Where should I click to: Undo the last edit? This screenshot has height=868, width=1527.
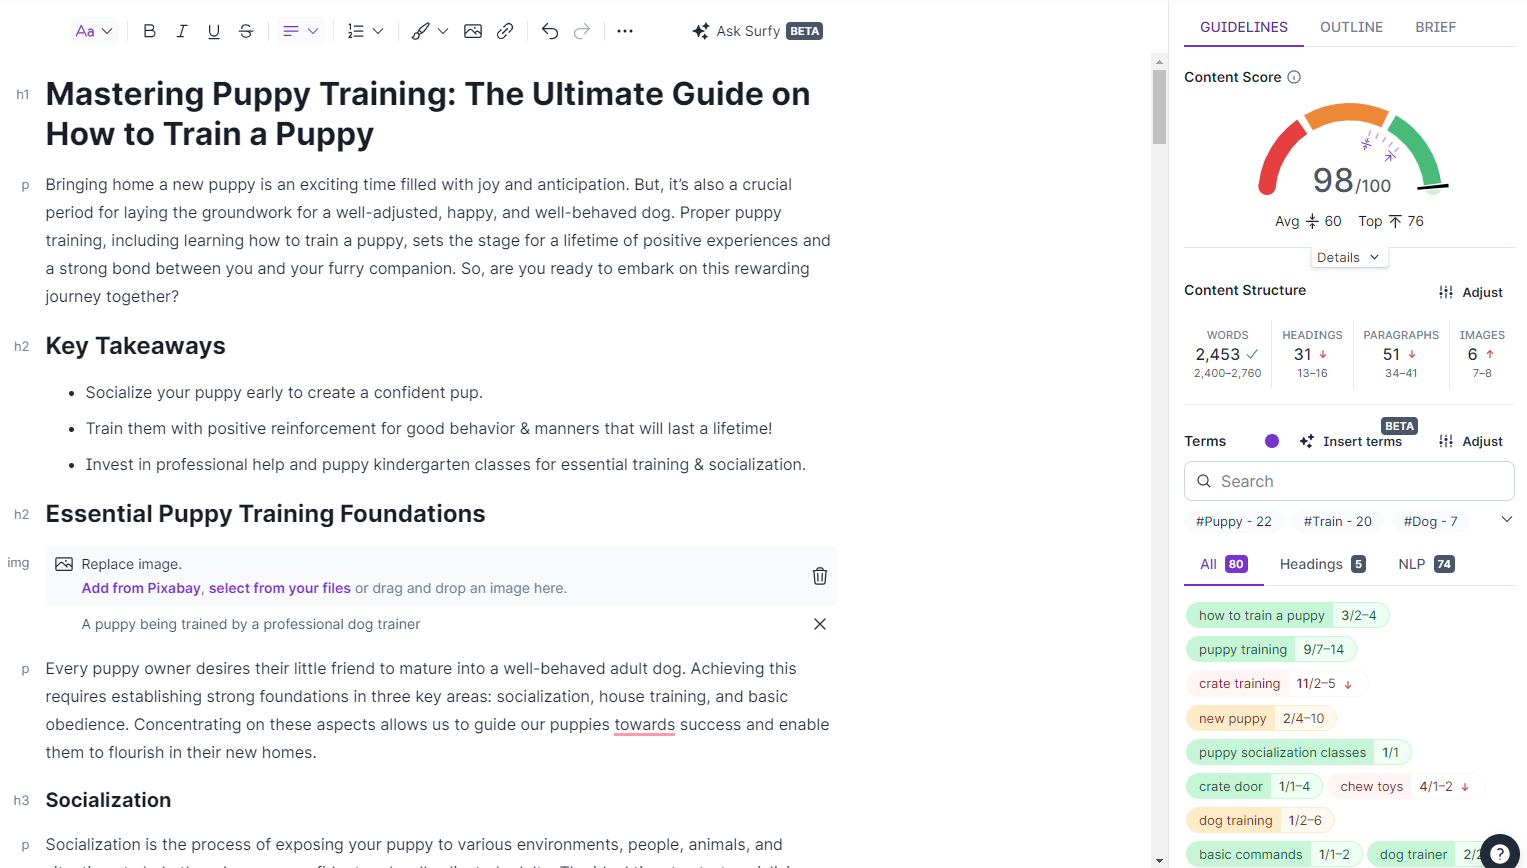pos(549,31)
